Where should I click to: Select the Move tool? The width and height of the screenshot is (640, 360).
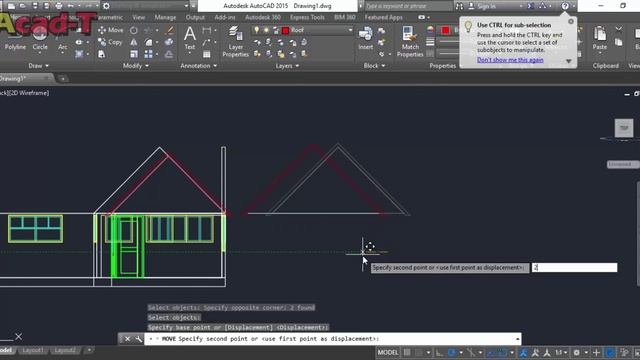pyautogui.click(x=111, y=30)
